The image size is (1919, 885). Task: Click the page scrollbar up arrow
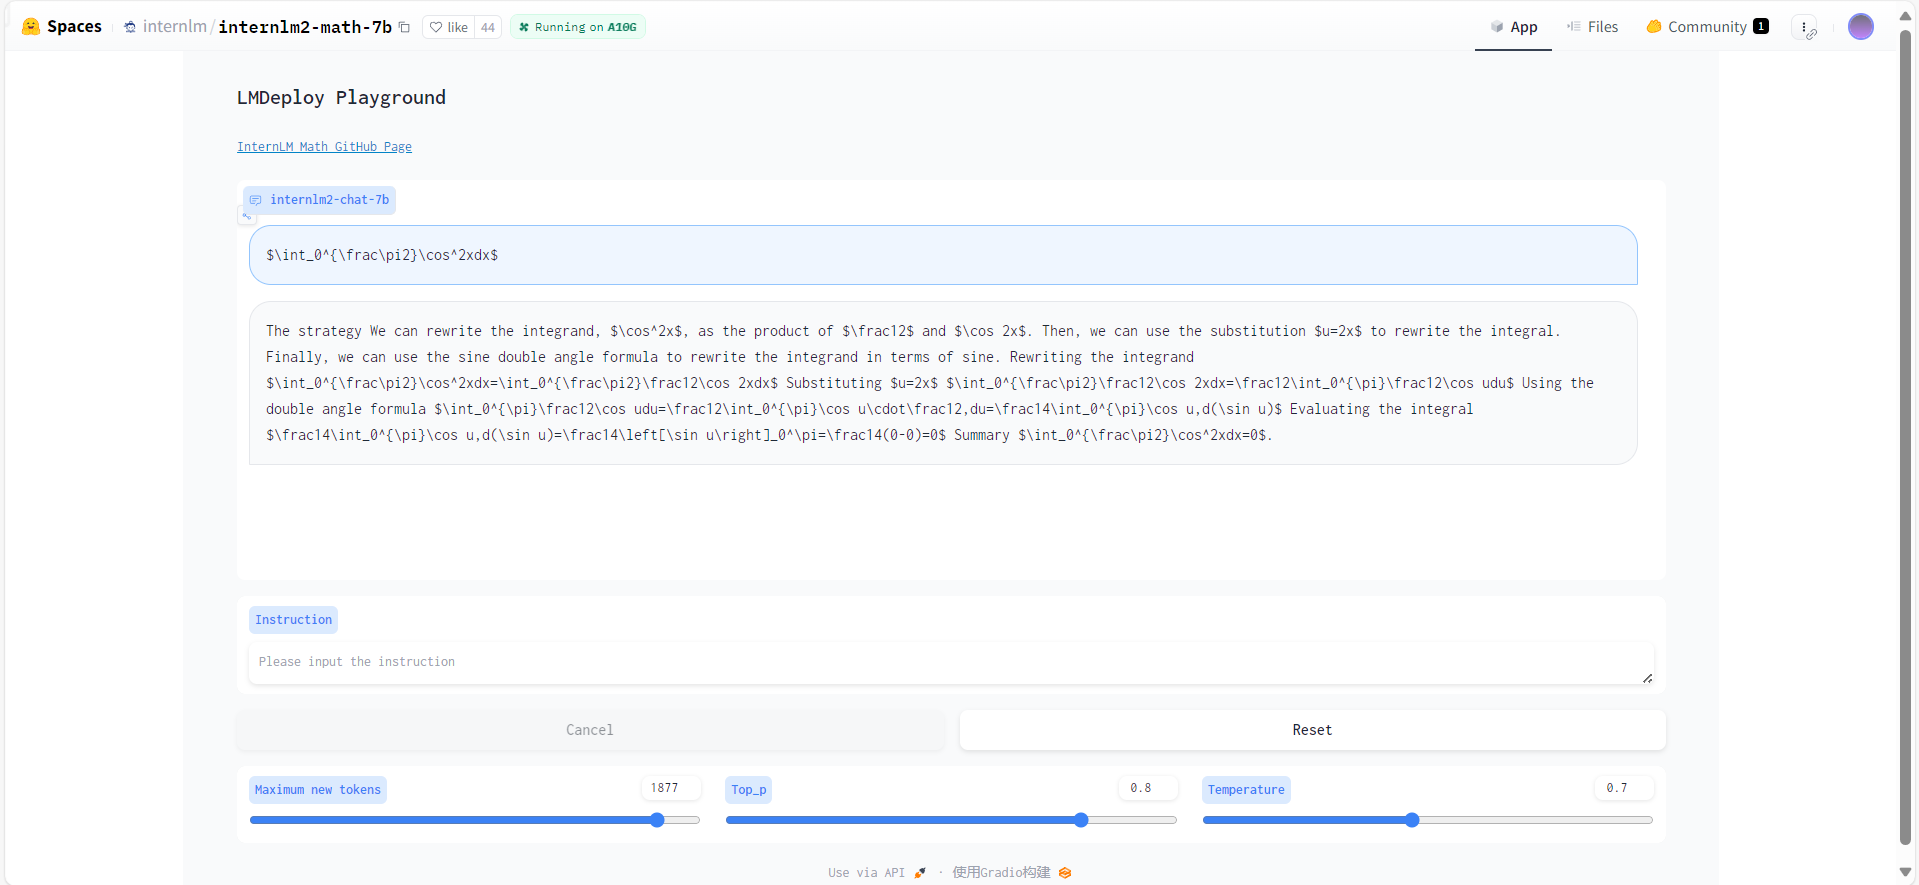tap(1905, 15)
